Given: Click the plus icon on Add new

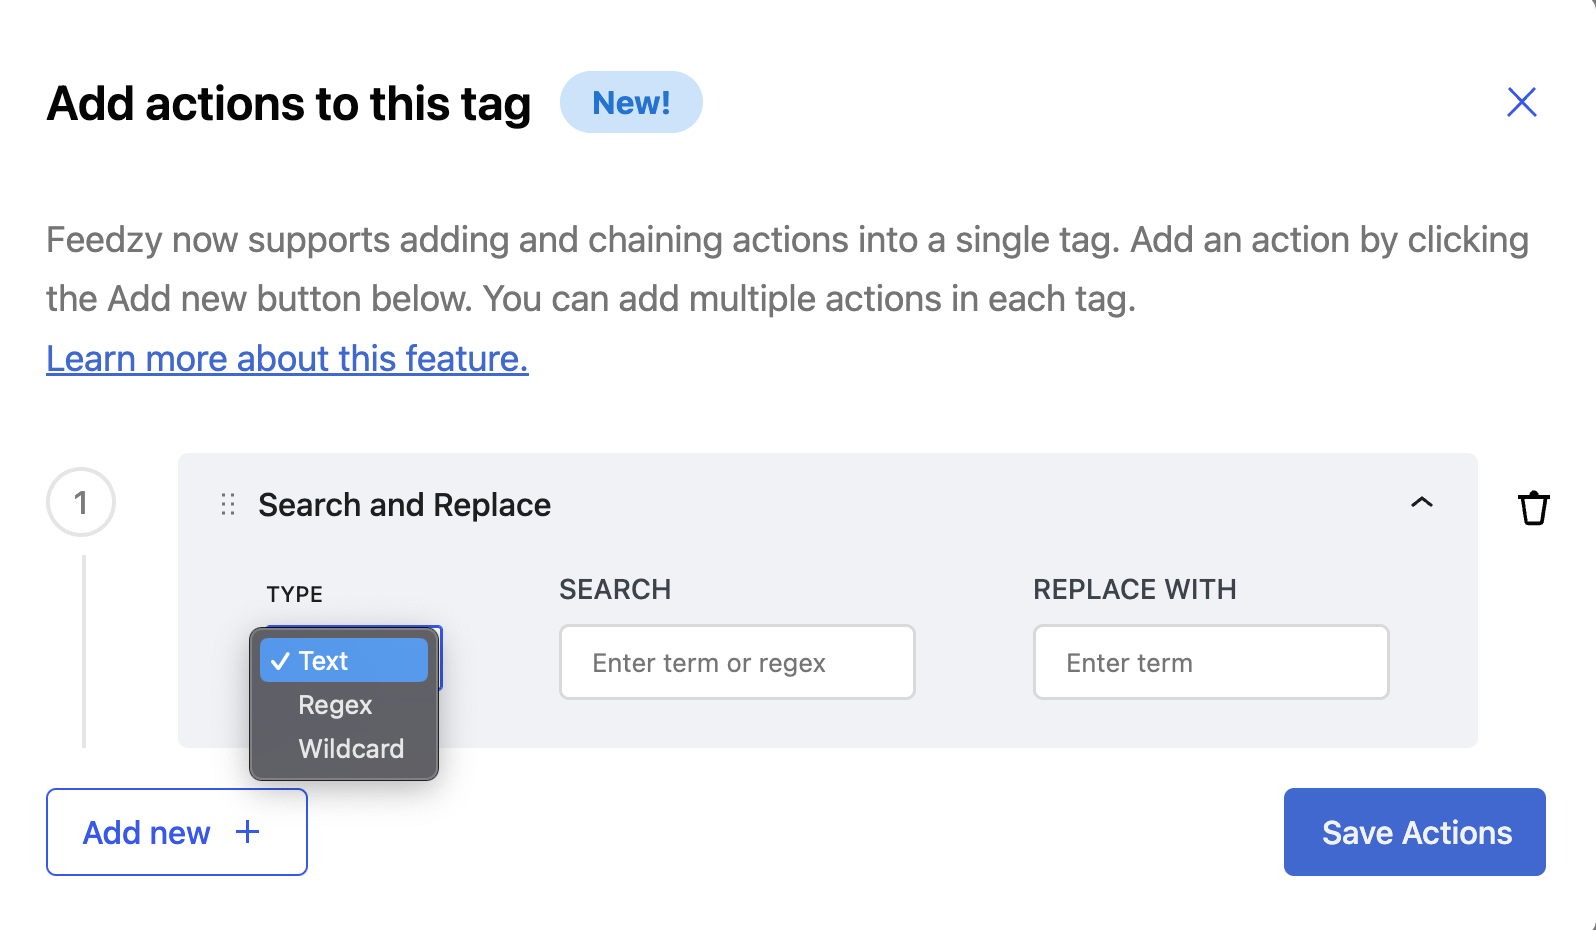Looking at the screenshot, I should 245,831.
